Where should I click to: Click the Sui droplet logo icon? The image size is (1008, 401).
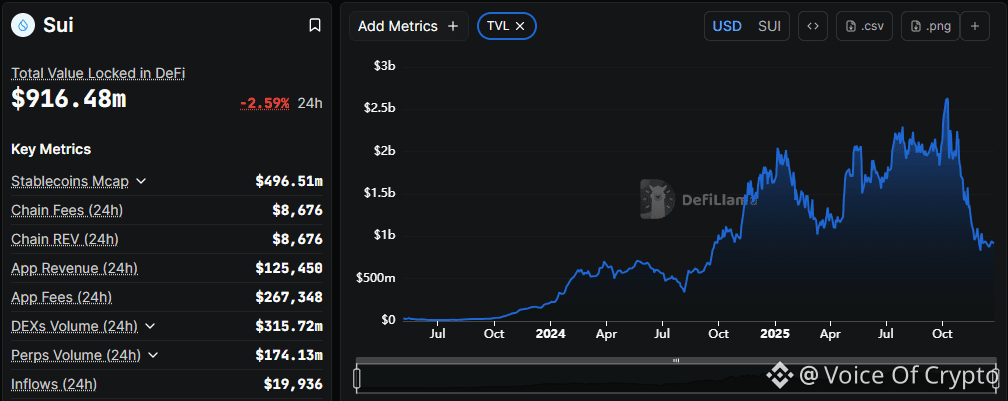(x=23, y=26)
